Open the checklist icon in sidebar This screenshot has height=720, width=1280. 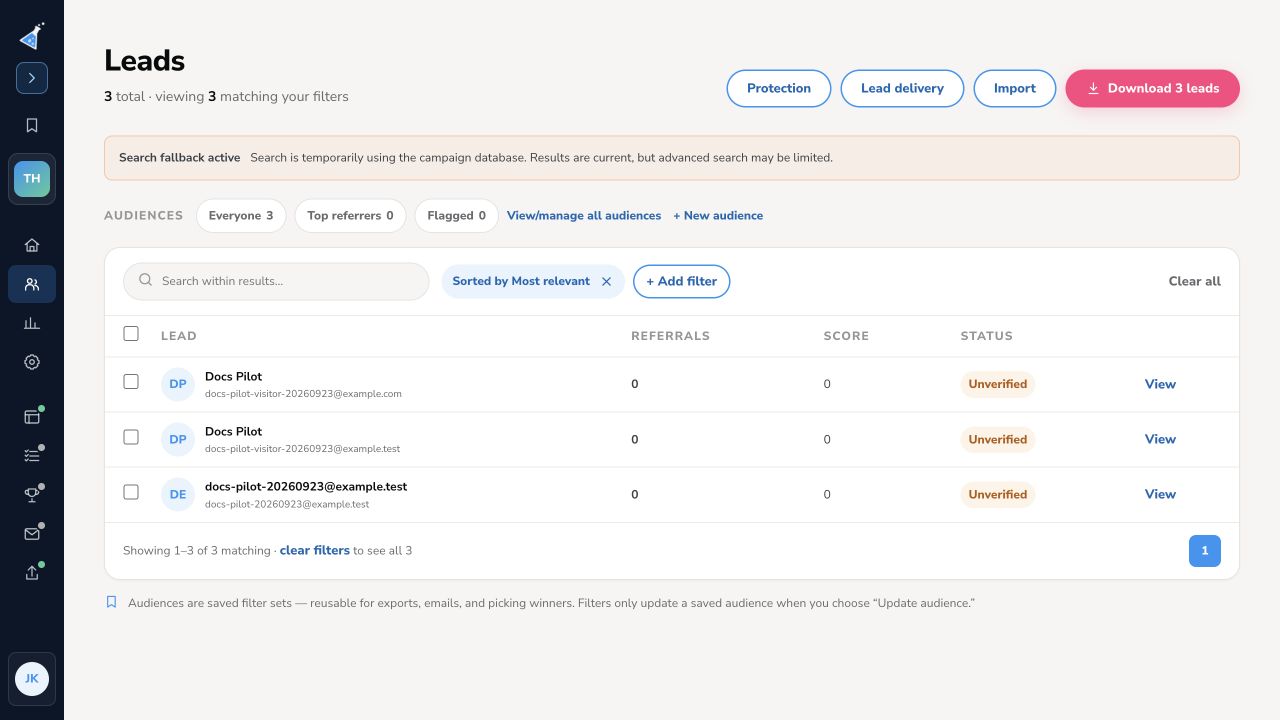32,455
